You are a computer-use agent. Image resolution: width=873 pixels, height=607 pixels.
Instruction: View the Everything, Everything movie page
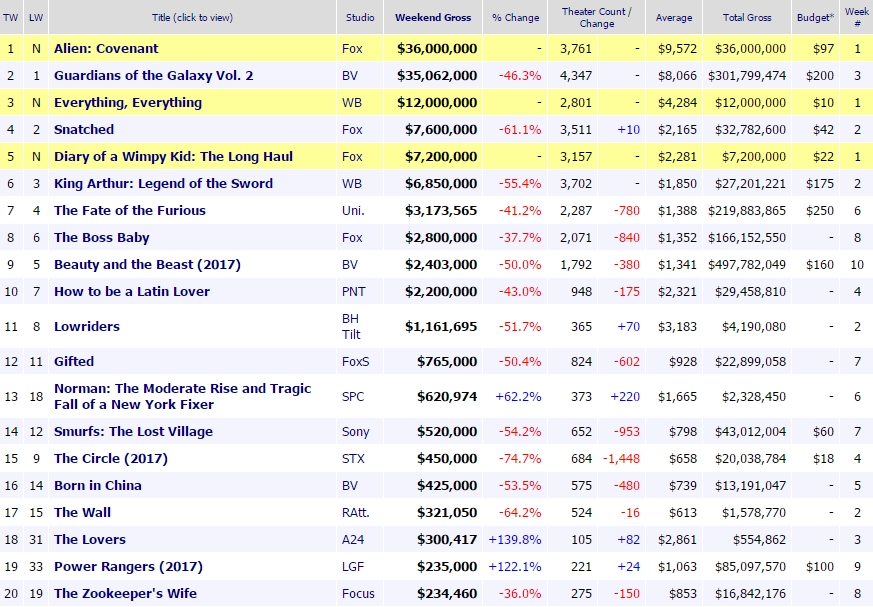click(x=127, y=102)
